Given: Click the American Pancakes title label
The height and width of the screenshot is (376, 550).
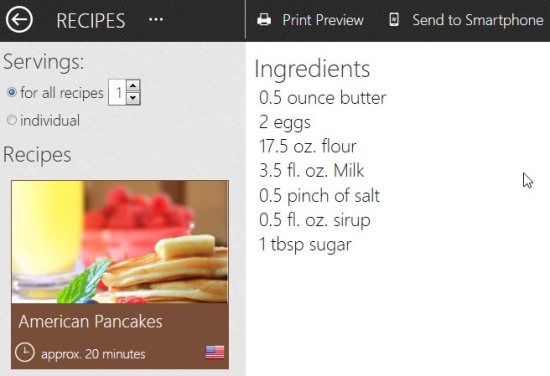Looking at the screenshot, I should coord(90,321).
